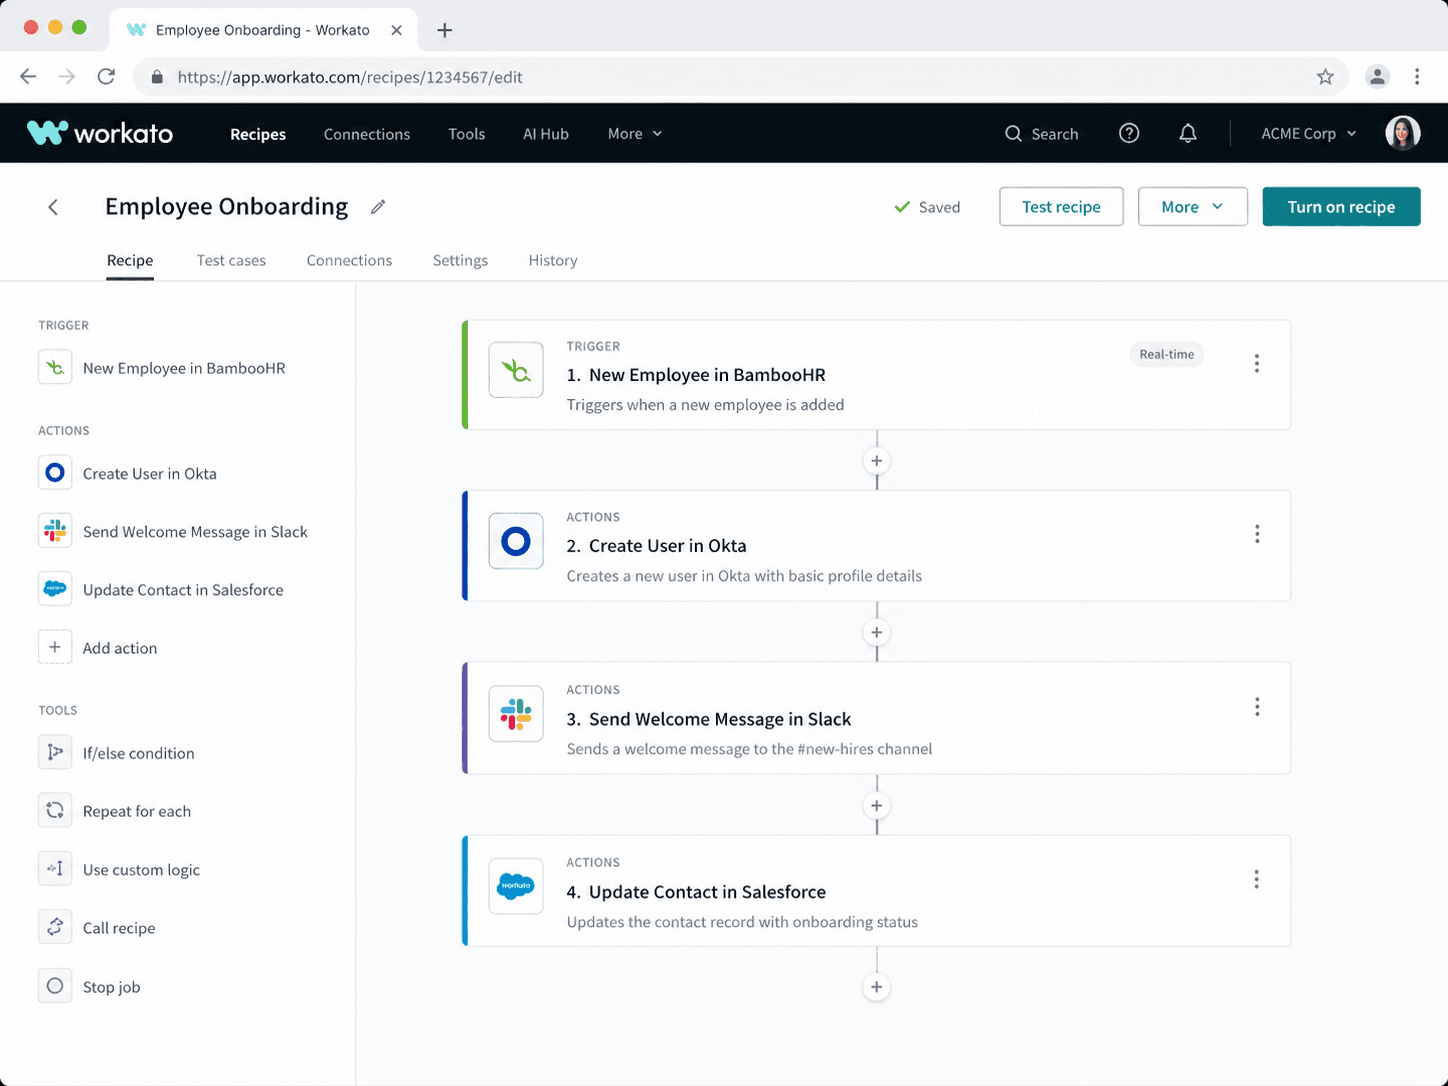Select the Repeat for each tool icon
Image resolution: width=1448 pixels, height=1086 pixels.
point(55,810)
